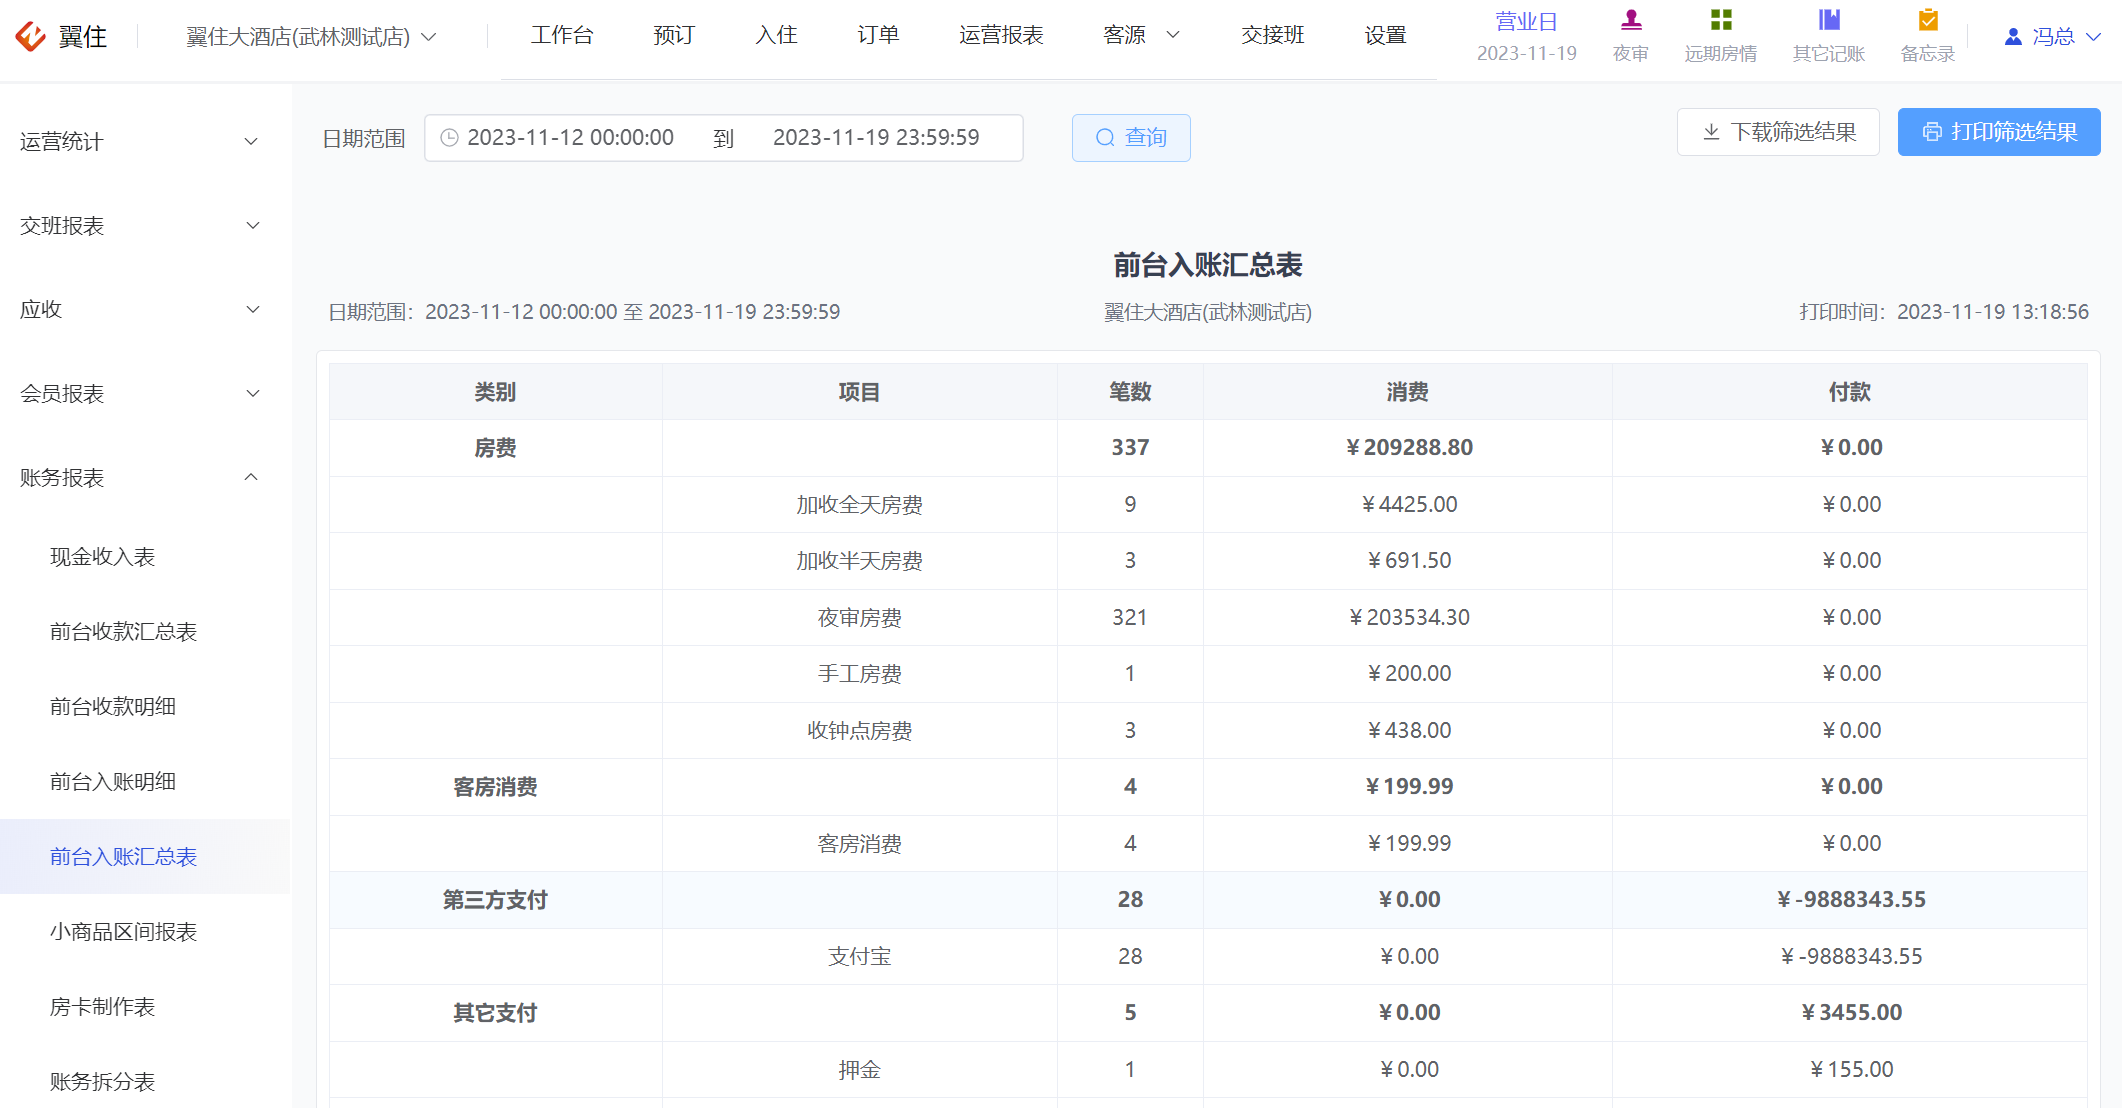Screen dimensions: 2122x1108
Task: Click the 前台入账汇总表 report title
Action: click(x=1208, y=265)
